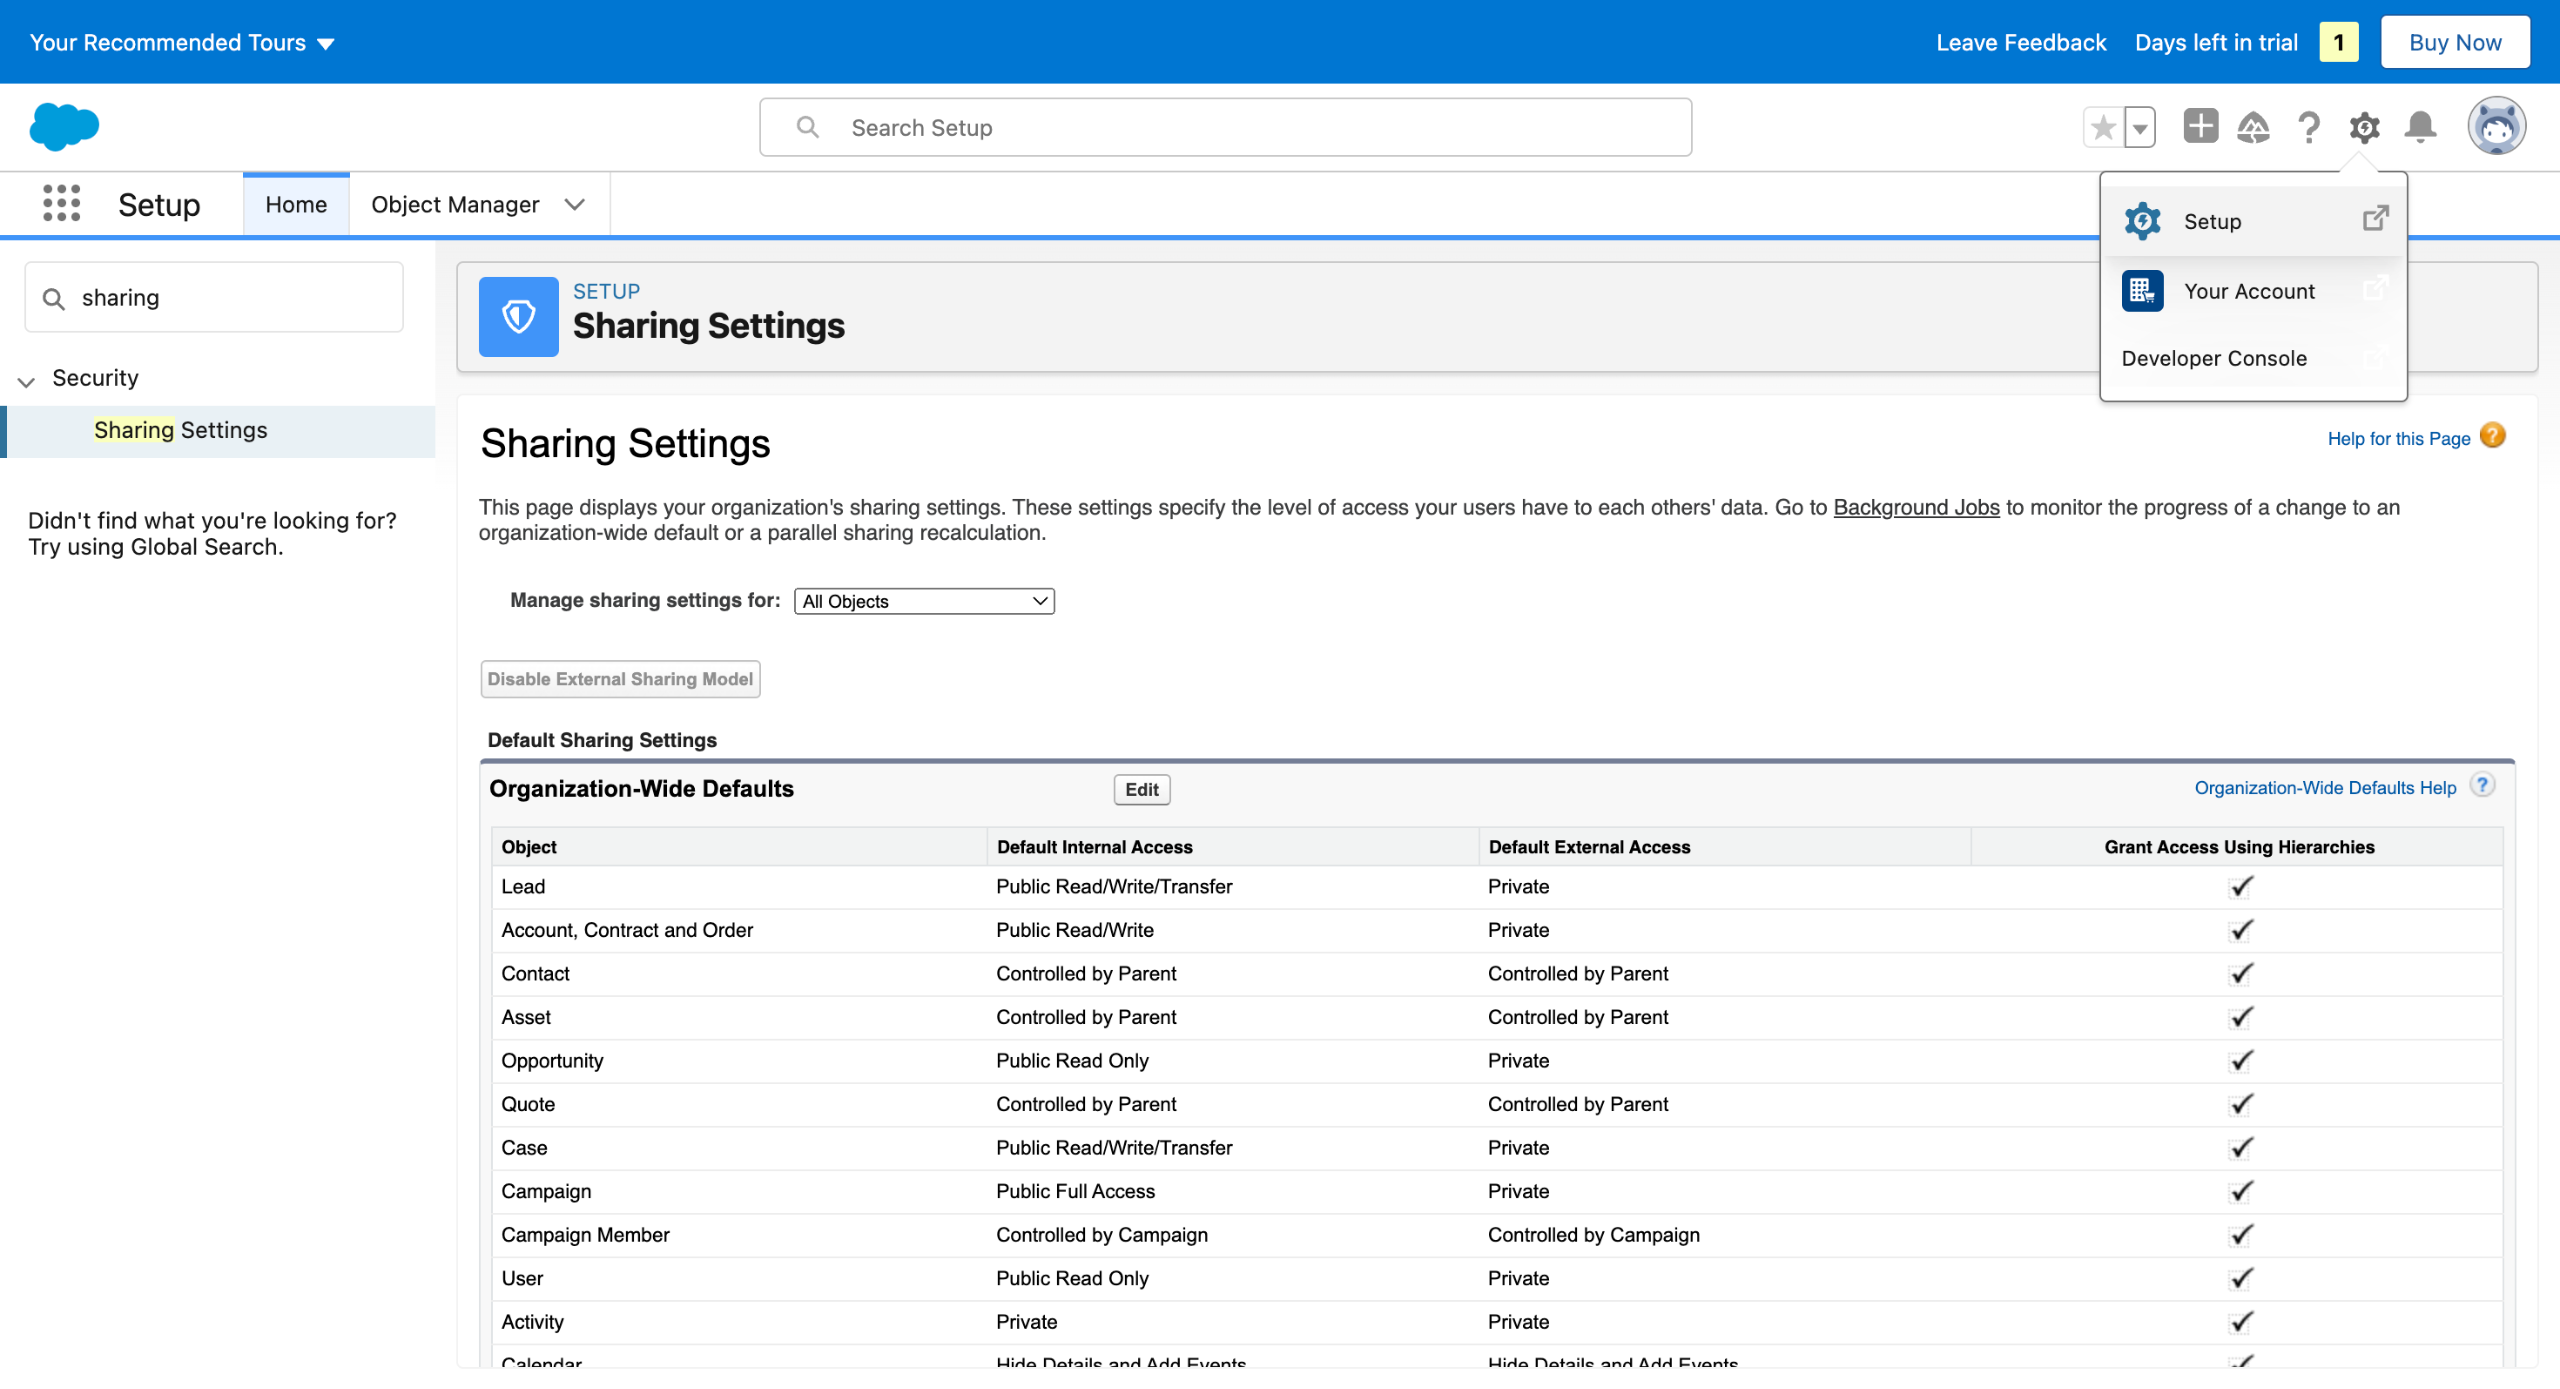Open the App Launcher dots grid
Image resolution: width=2560 pixels, height=1389 pixels.
pos(61,203)
